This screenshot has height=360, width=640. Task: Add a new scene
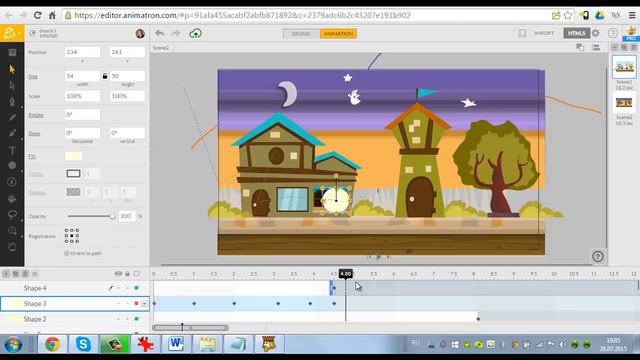point(614,47)
